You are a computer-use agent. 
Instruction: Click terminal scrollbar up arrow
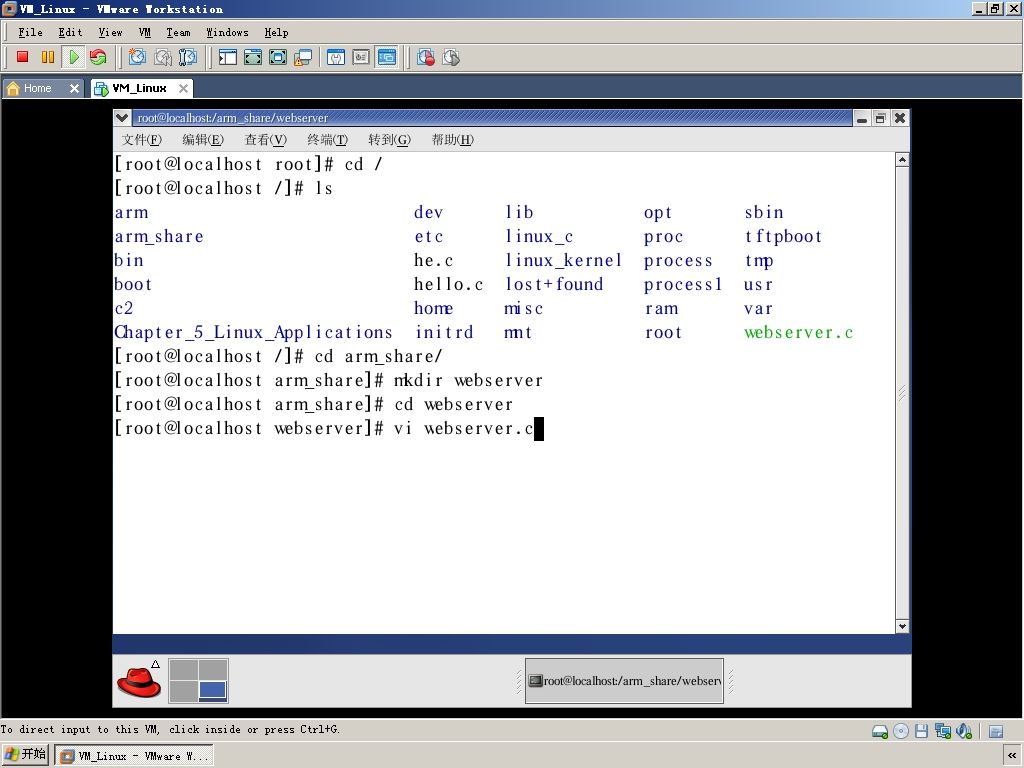tap(902, 160)
